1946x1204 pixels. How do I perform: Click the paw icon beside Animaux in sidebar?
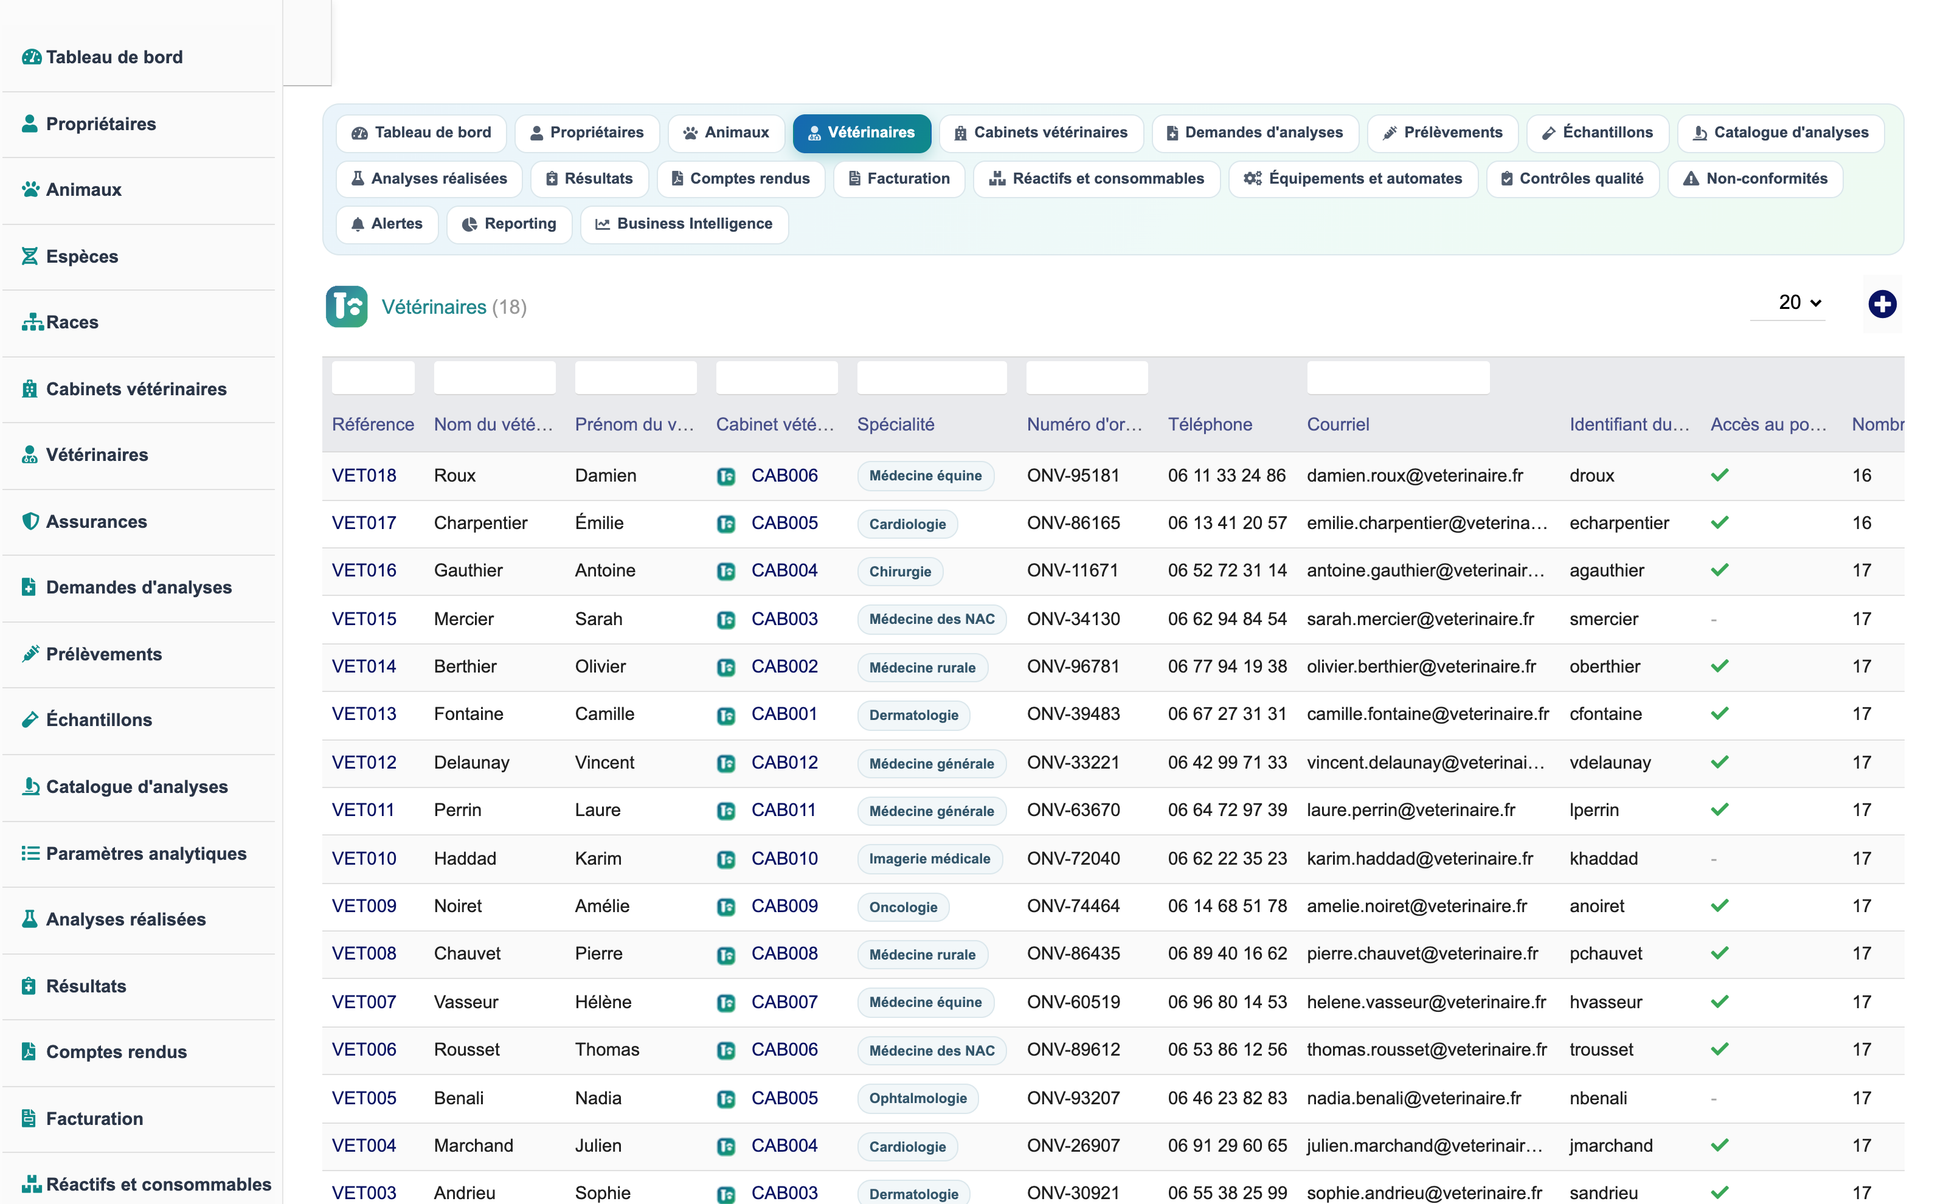click(x=31, y=189)
